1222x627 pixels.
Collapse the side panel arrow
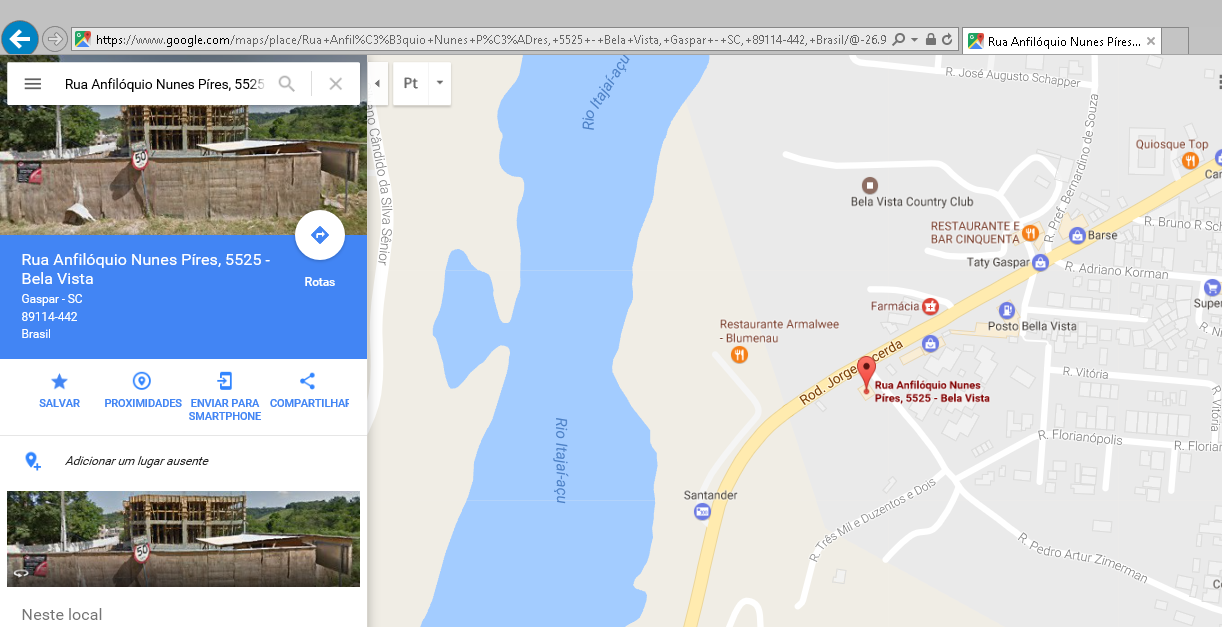(377, 84)
